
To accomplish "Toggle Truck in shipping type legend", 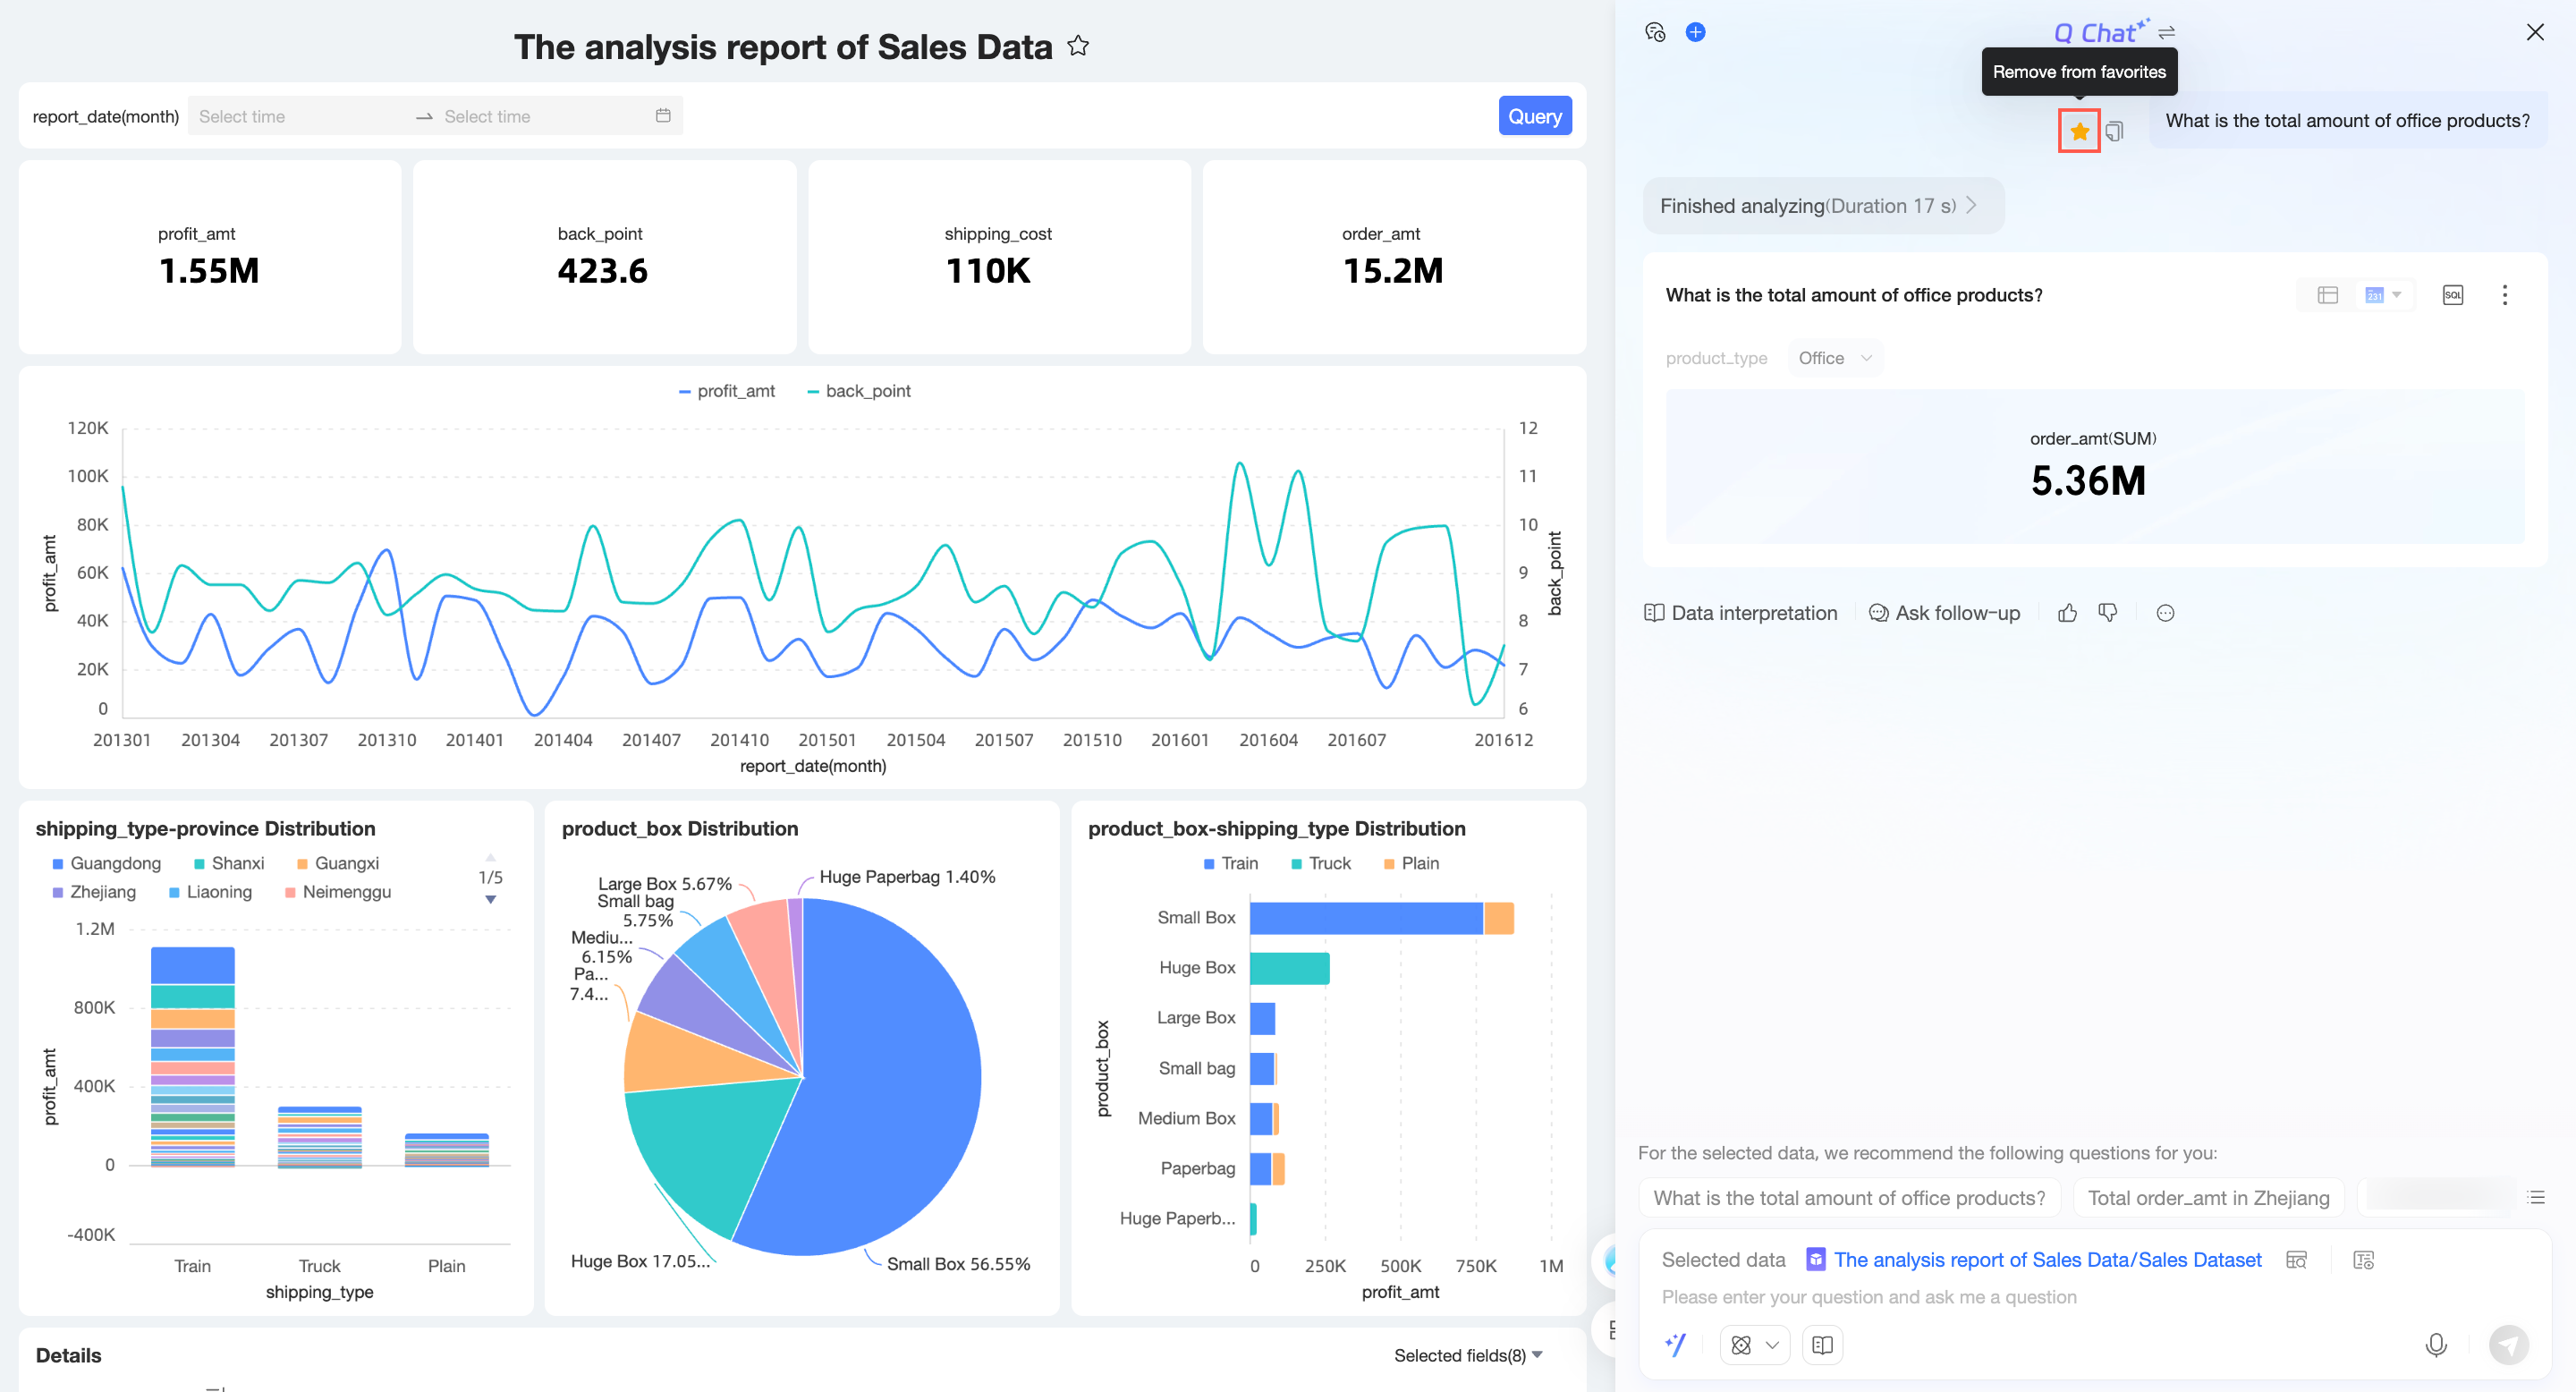I will coord(1320,863).
